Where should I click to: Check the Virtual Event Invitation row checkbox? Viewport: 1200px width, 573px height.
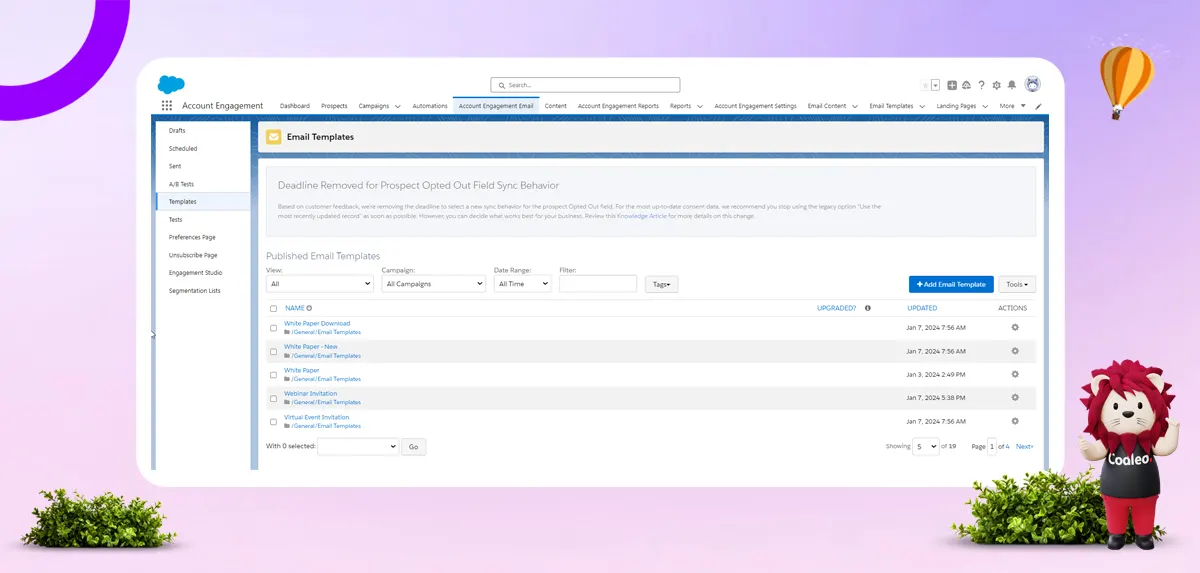(x=273, y=422)
